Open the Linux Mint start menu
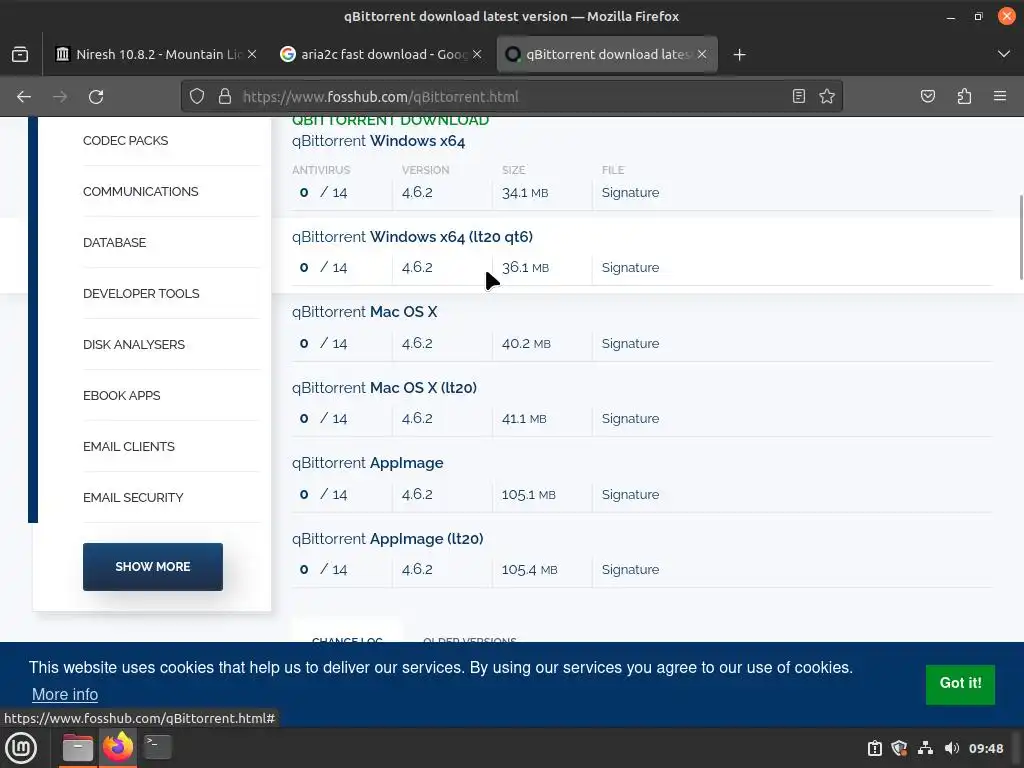This screenshot has height=768, width=1024. click(x=21, y=748)
